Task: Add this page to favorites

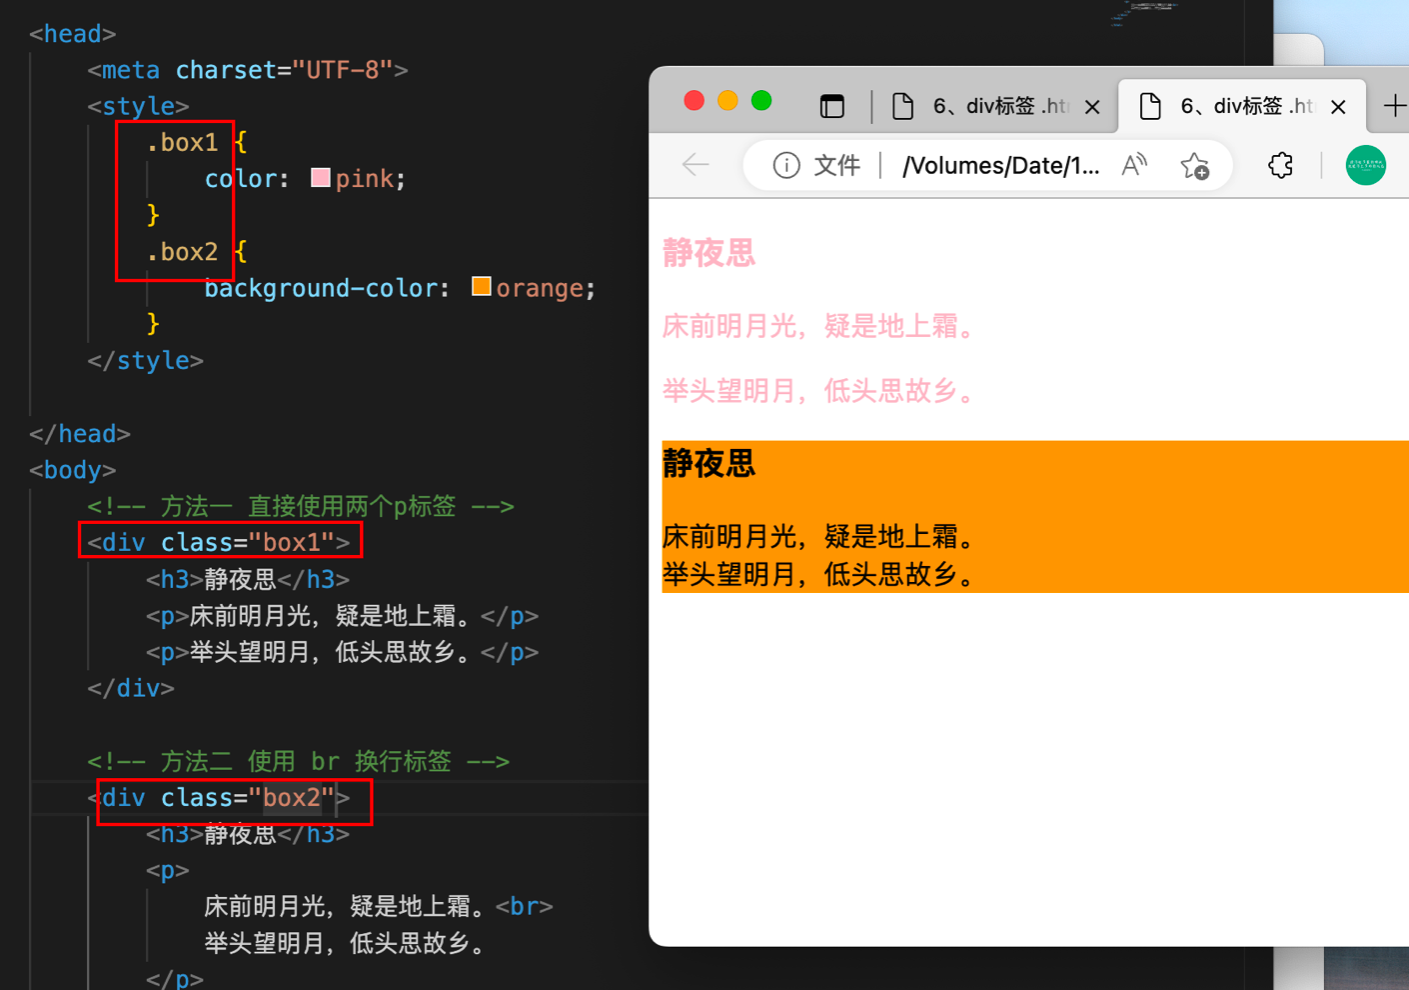Action: click(x=1194, y=165)
